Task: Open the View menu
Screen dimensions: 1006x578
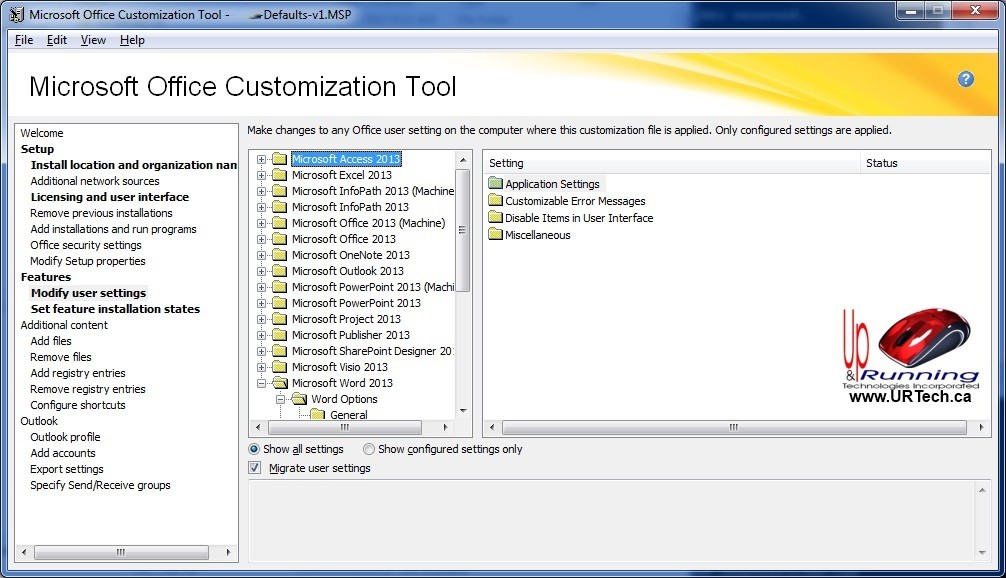Action: 93,40
